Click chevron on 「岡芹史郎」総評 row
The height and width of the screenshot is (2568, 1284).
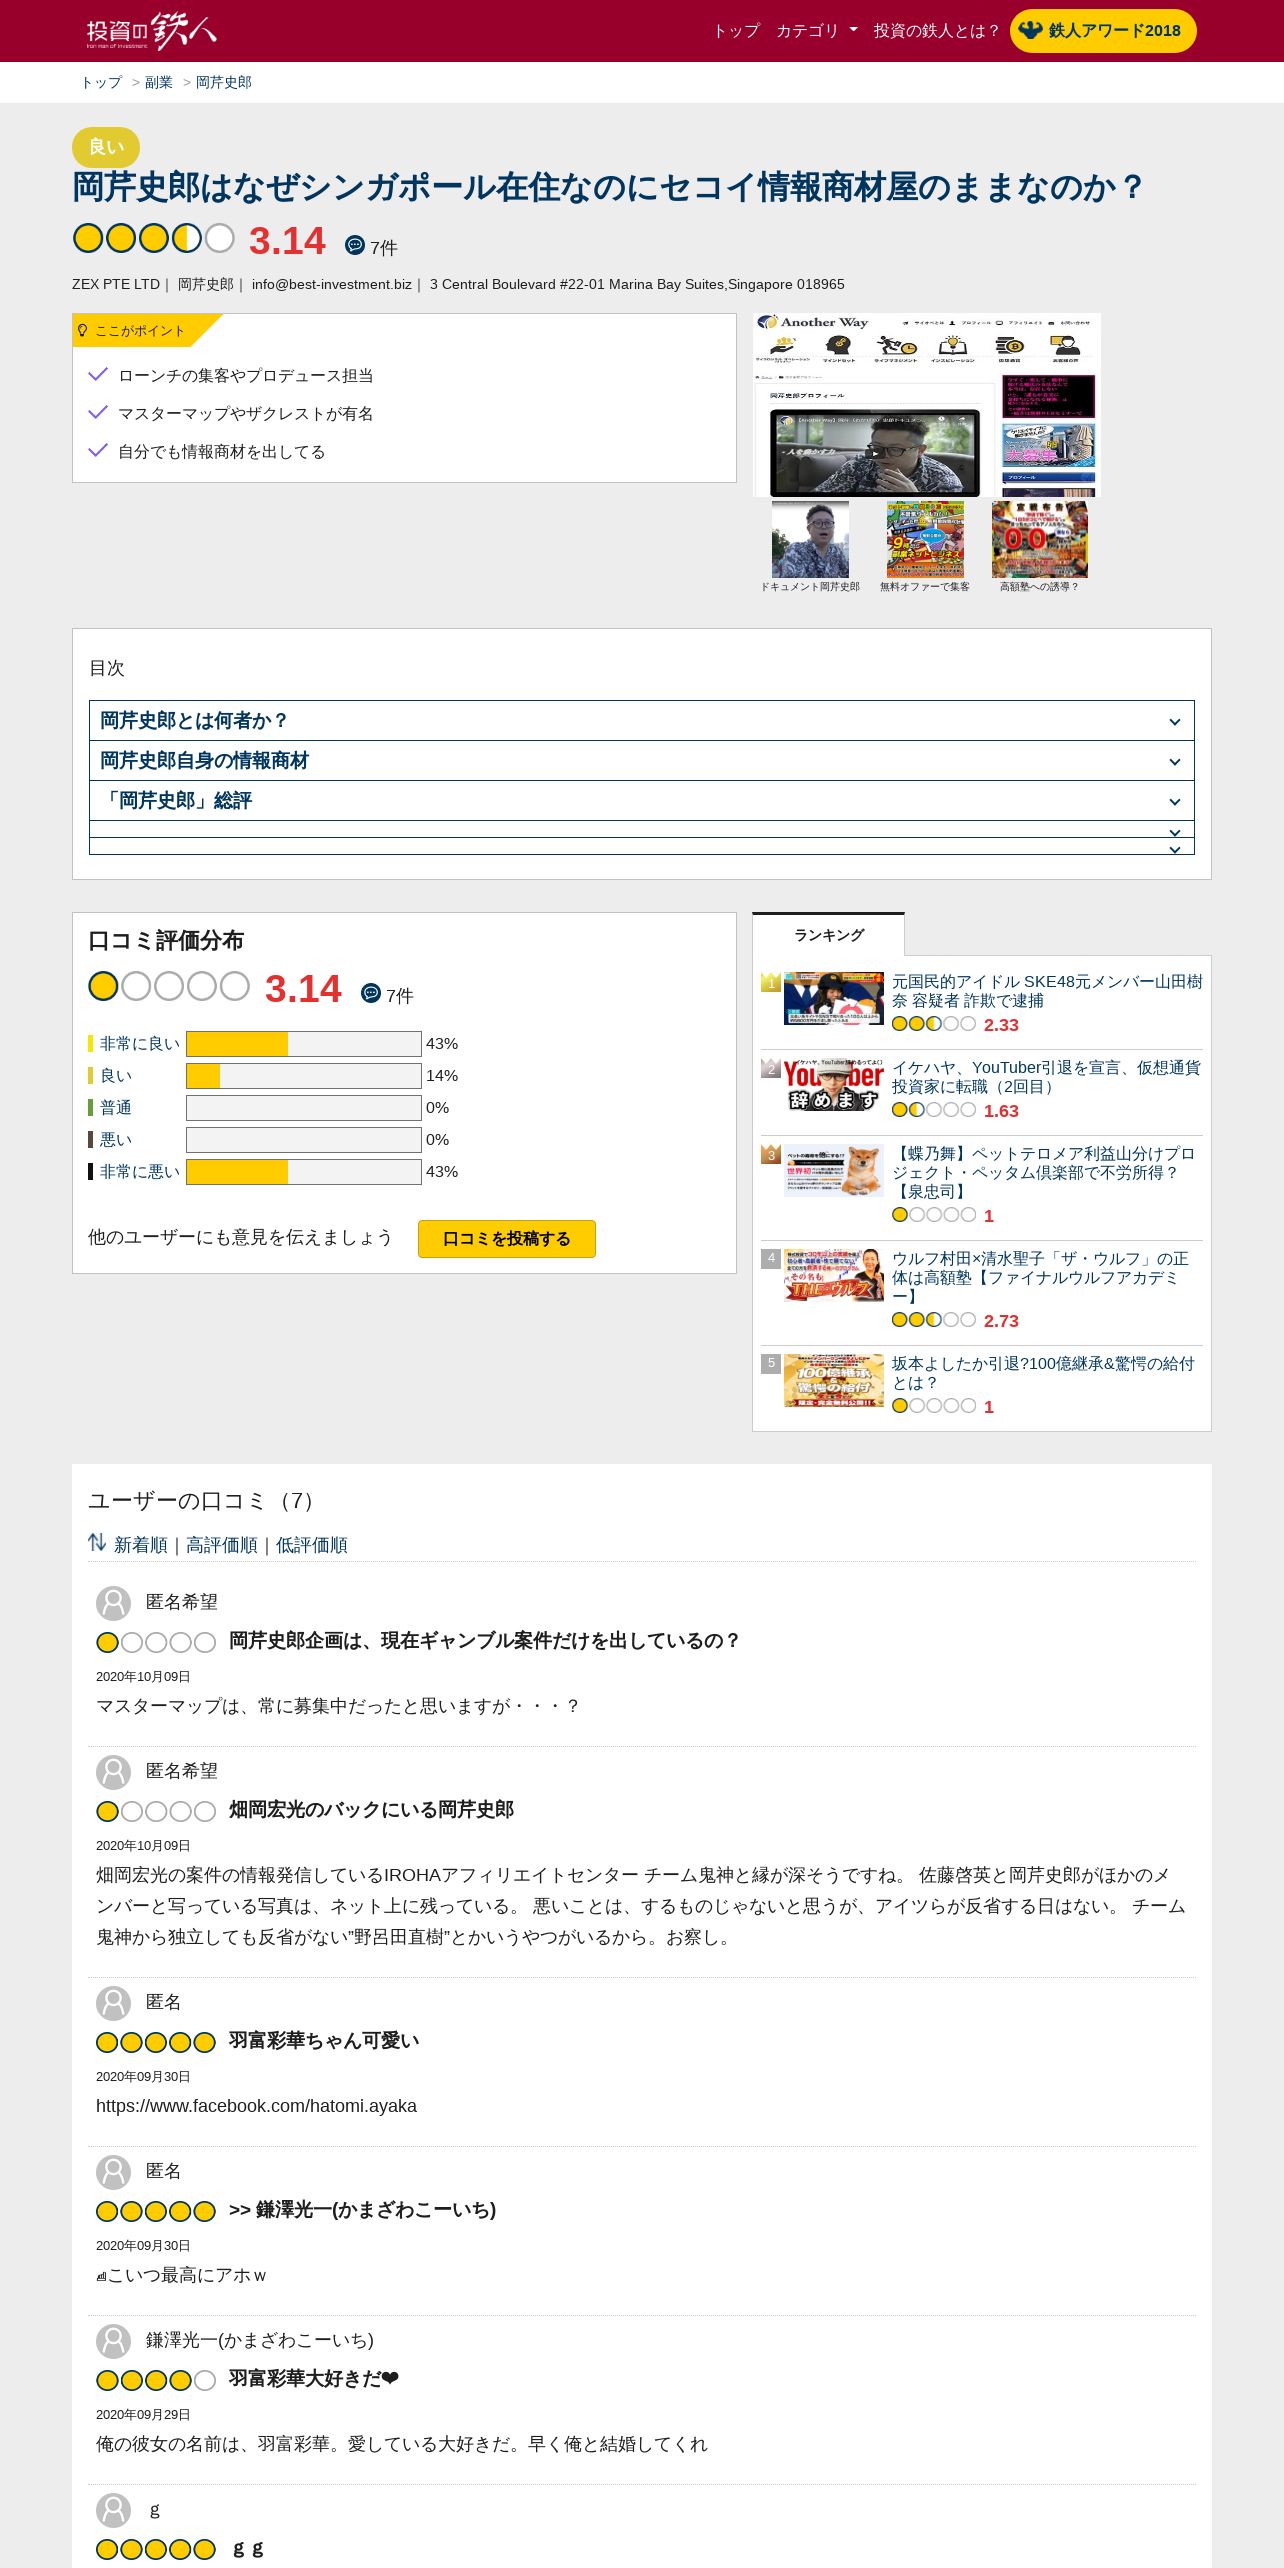pyautogui.click(x=1175, y=802)
